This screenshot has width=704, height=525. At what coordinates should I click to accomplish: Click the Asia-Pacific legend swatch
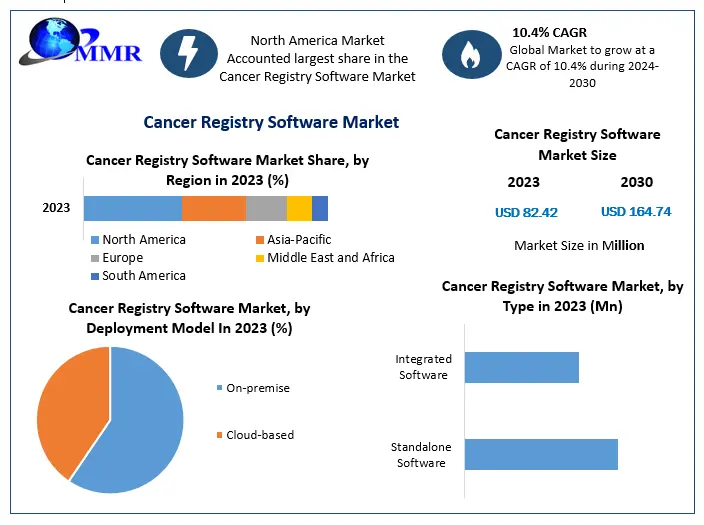pyautogui.click(x=259, y=240)
